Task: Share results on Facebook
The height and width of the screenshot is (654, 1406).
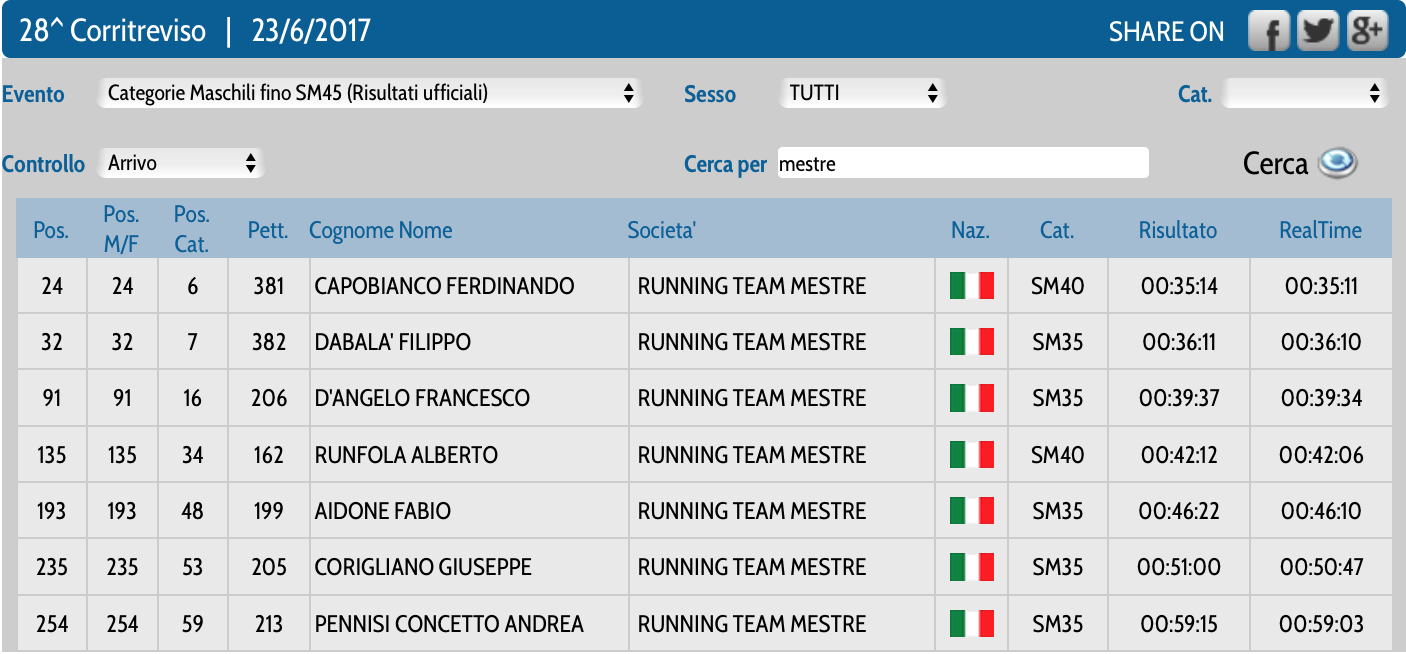Action: (x=1269, y=32)
